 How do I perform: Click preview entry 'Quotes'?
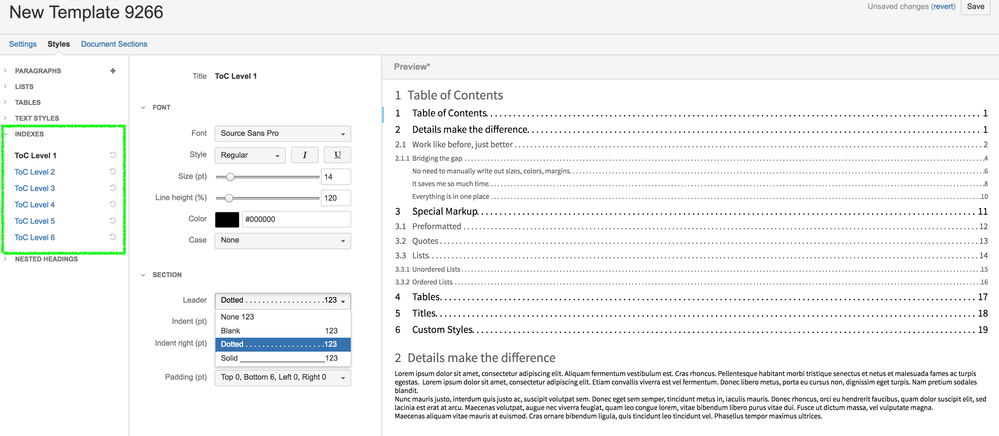pyautogui.click(x=425, y=241)
